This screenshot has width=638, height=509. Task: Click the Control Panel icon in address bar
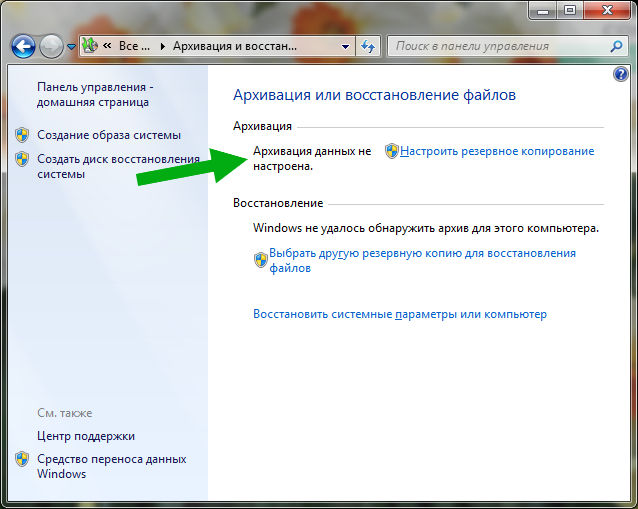pos(90,46)
